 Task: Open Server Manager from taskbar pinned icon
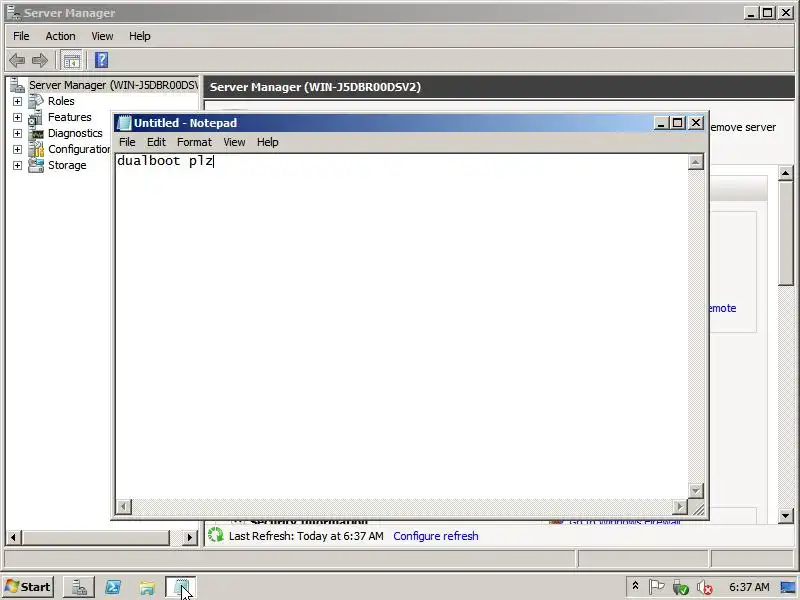click(x=79, y=587)
